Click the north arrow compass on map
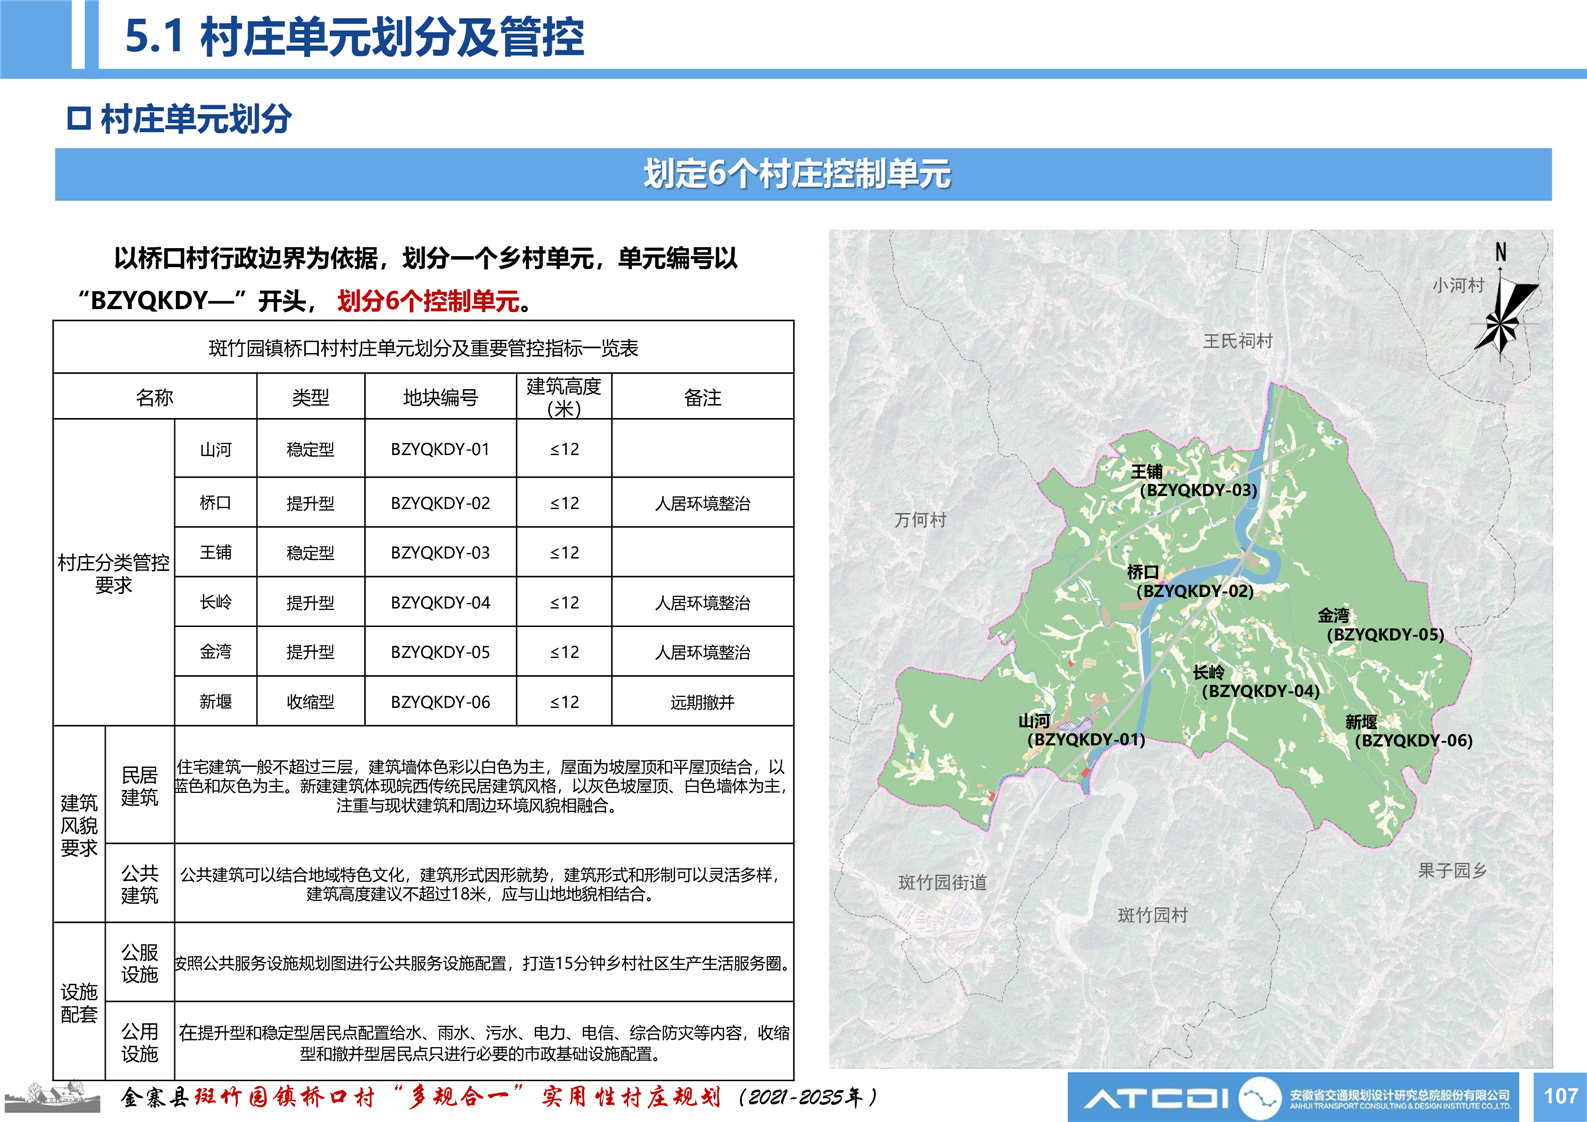The width and height of the screenshot is (1587, 1122). [x=1505, y=300]
